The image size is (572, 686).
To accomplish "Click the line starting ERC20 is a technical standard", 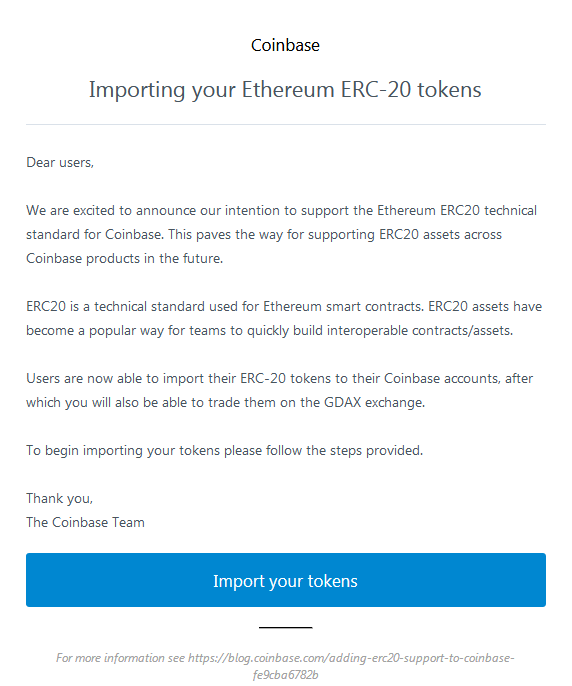I will [284, 306].
